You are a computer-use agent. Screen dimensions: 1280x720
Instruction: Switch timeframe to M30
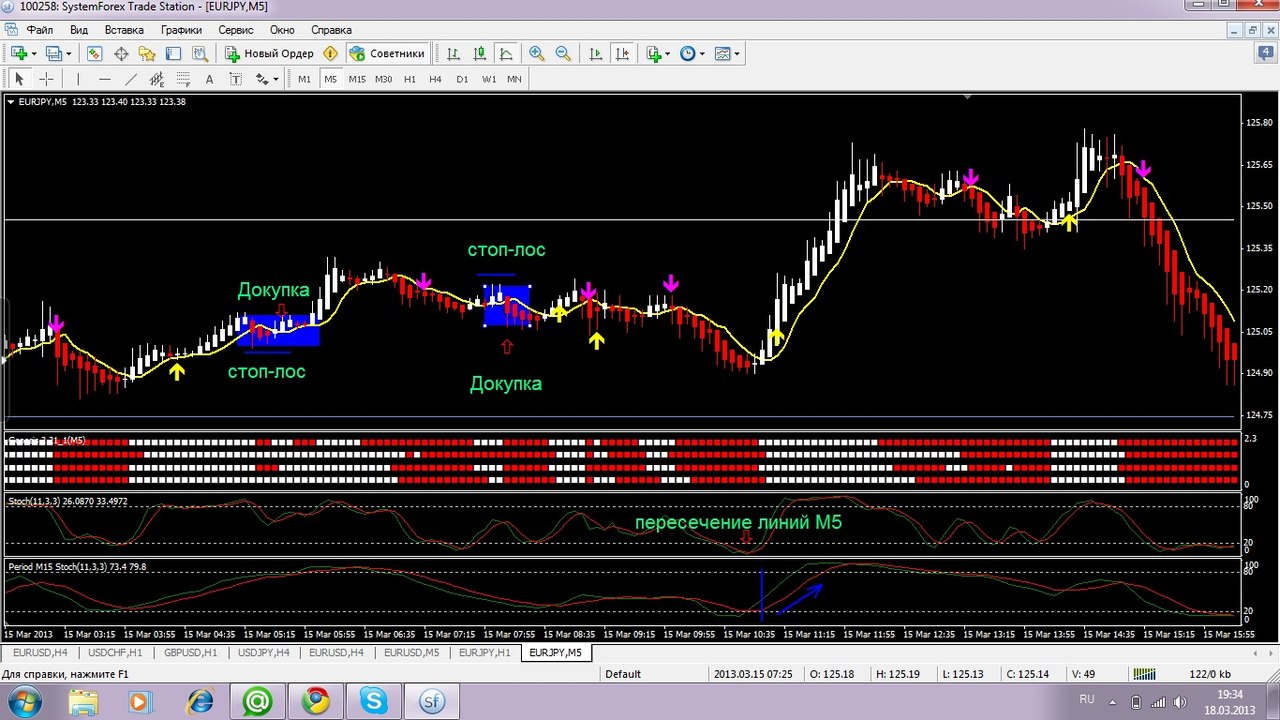point(383,79)
